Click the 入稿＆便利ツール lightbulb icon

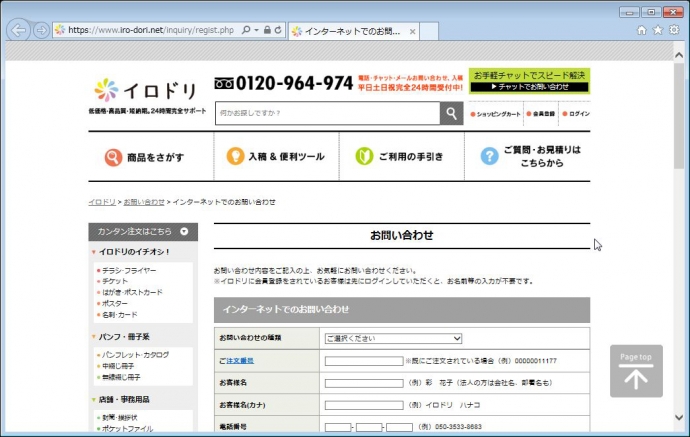(x=235, y=156)
